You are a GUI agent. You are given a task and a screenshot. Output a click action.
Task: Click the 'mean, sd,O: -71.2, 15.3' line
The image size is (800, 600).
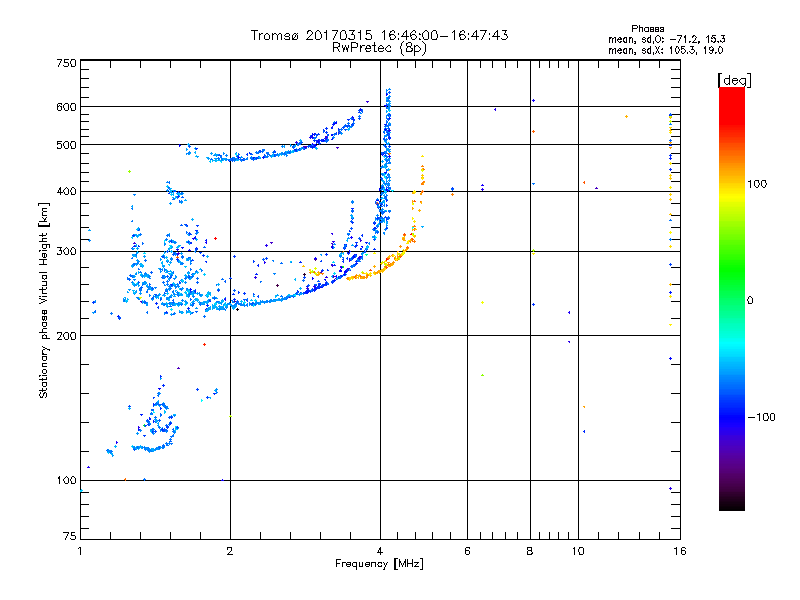pos(666,39)
